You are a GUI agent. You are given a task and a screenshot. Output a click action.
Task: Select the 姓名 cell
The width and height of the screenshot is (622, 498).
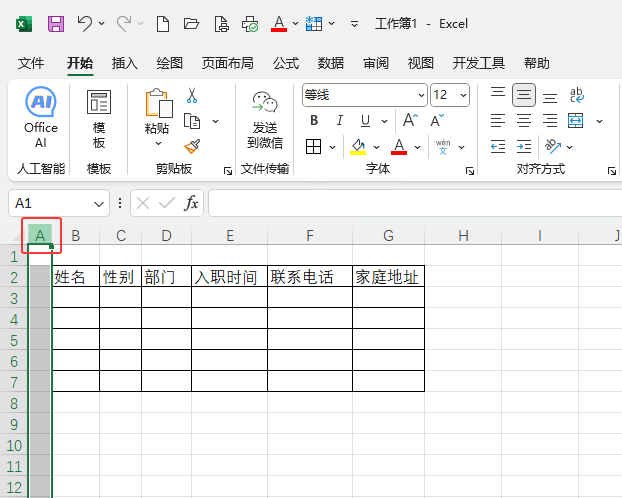76,276
